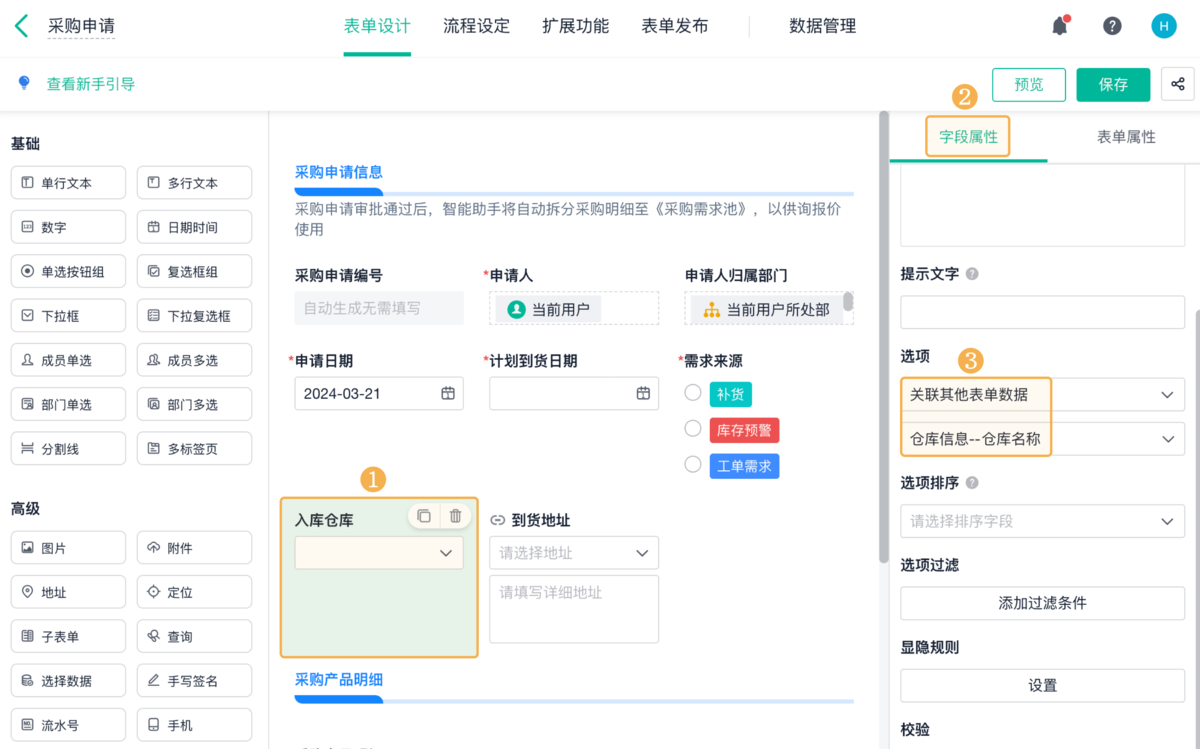
Task: Click the 提示文字 input field
Action: [x=1042, y=312]
